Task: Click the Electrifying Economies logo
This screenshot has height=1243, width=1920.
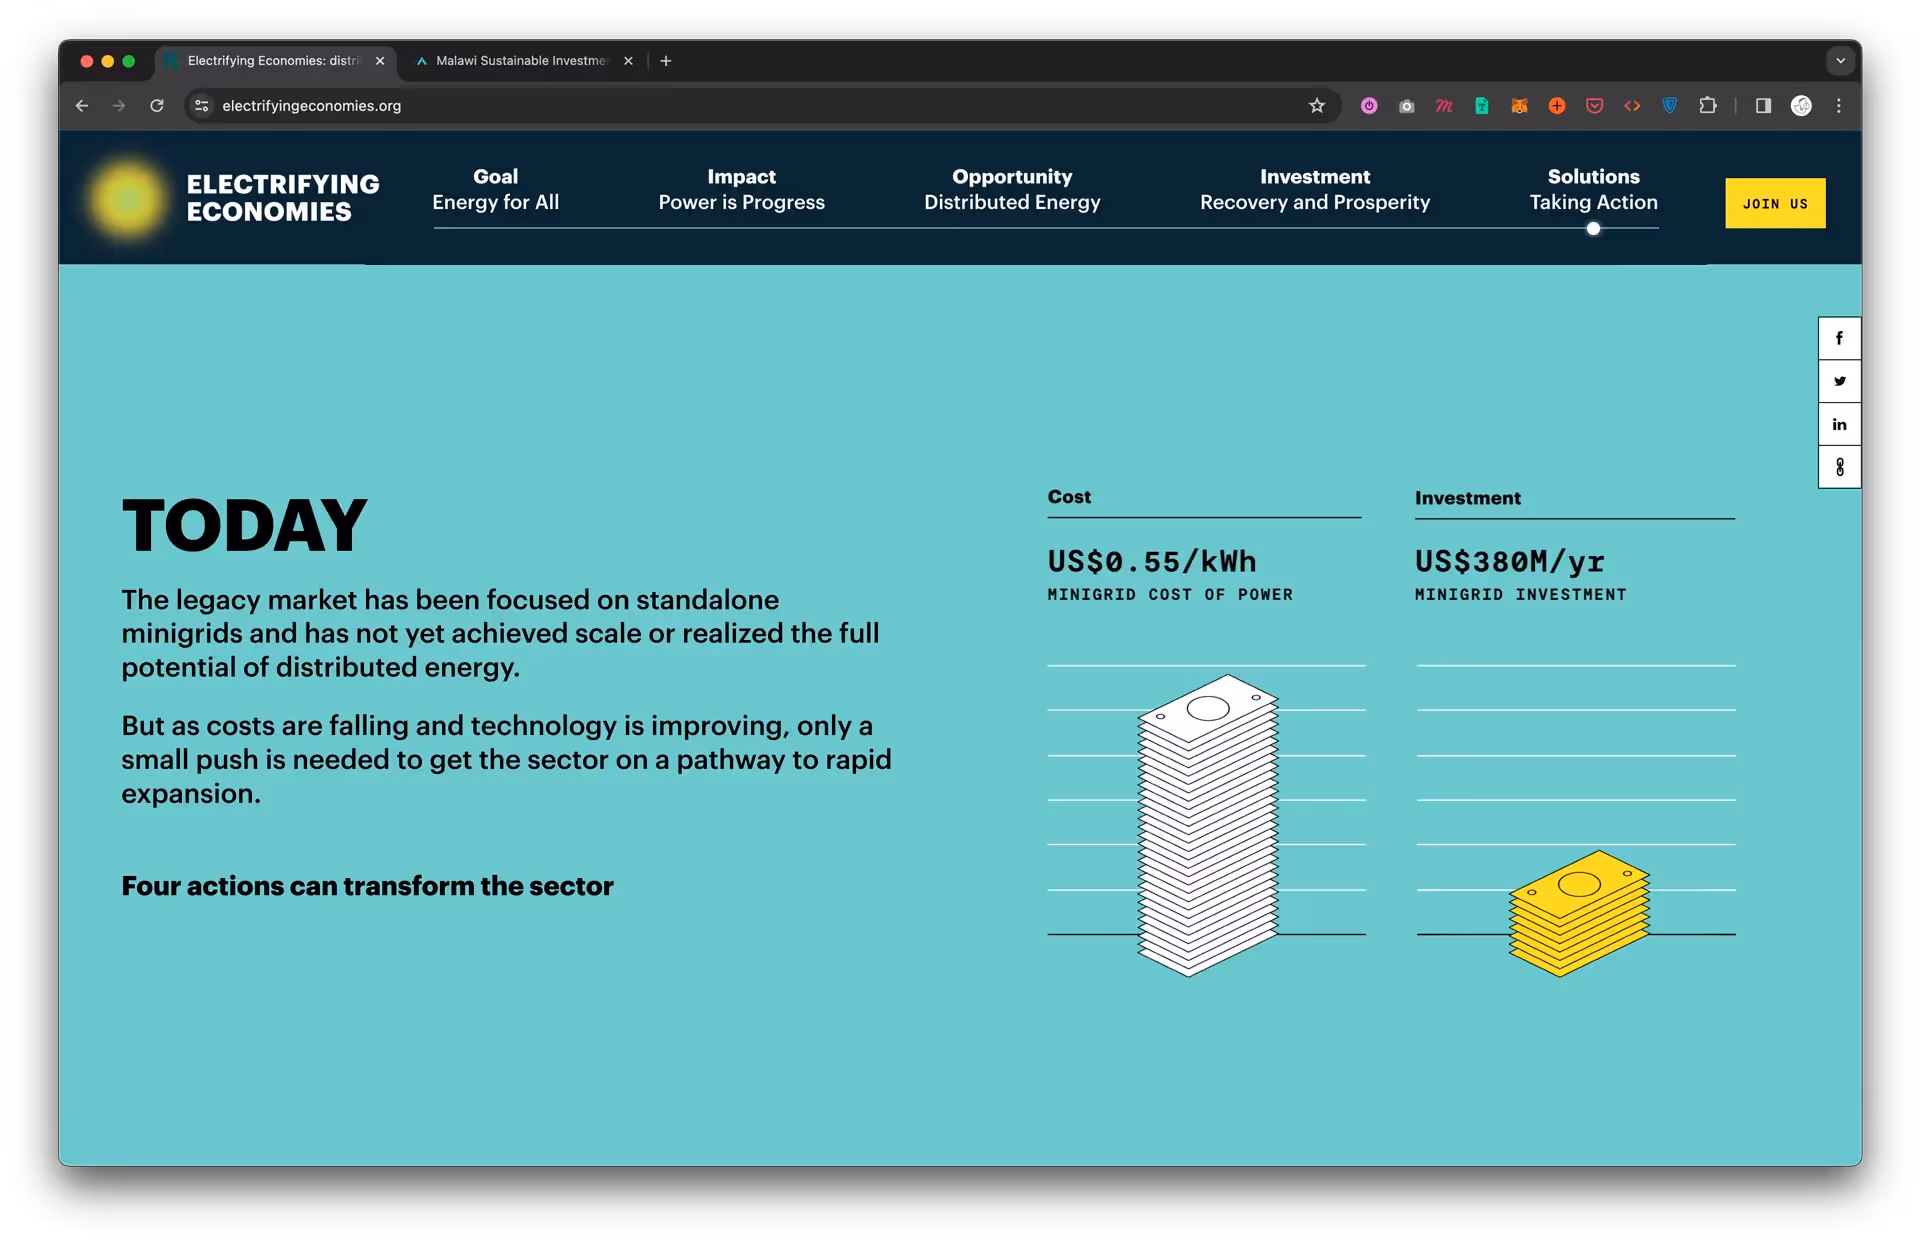Action: click(x=233, y=198)
